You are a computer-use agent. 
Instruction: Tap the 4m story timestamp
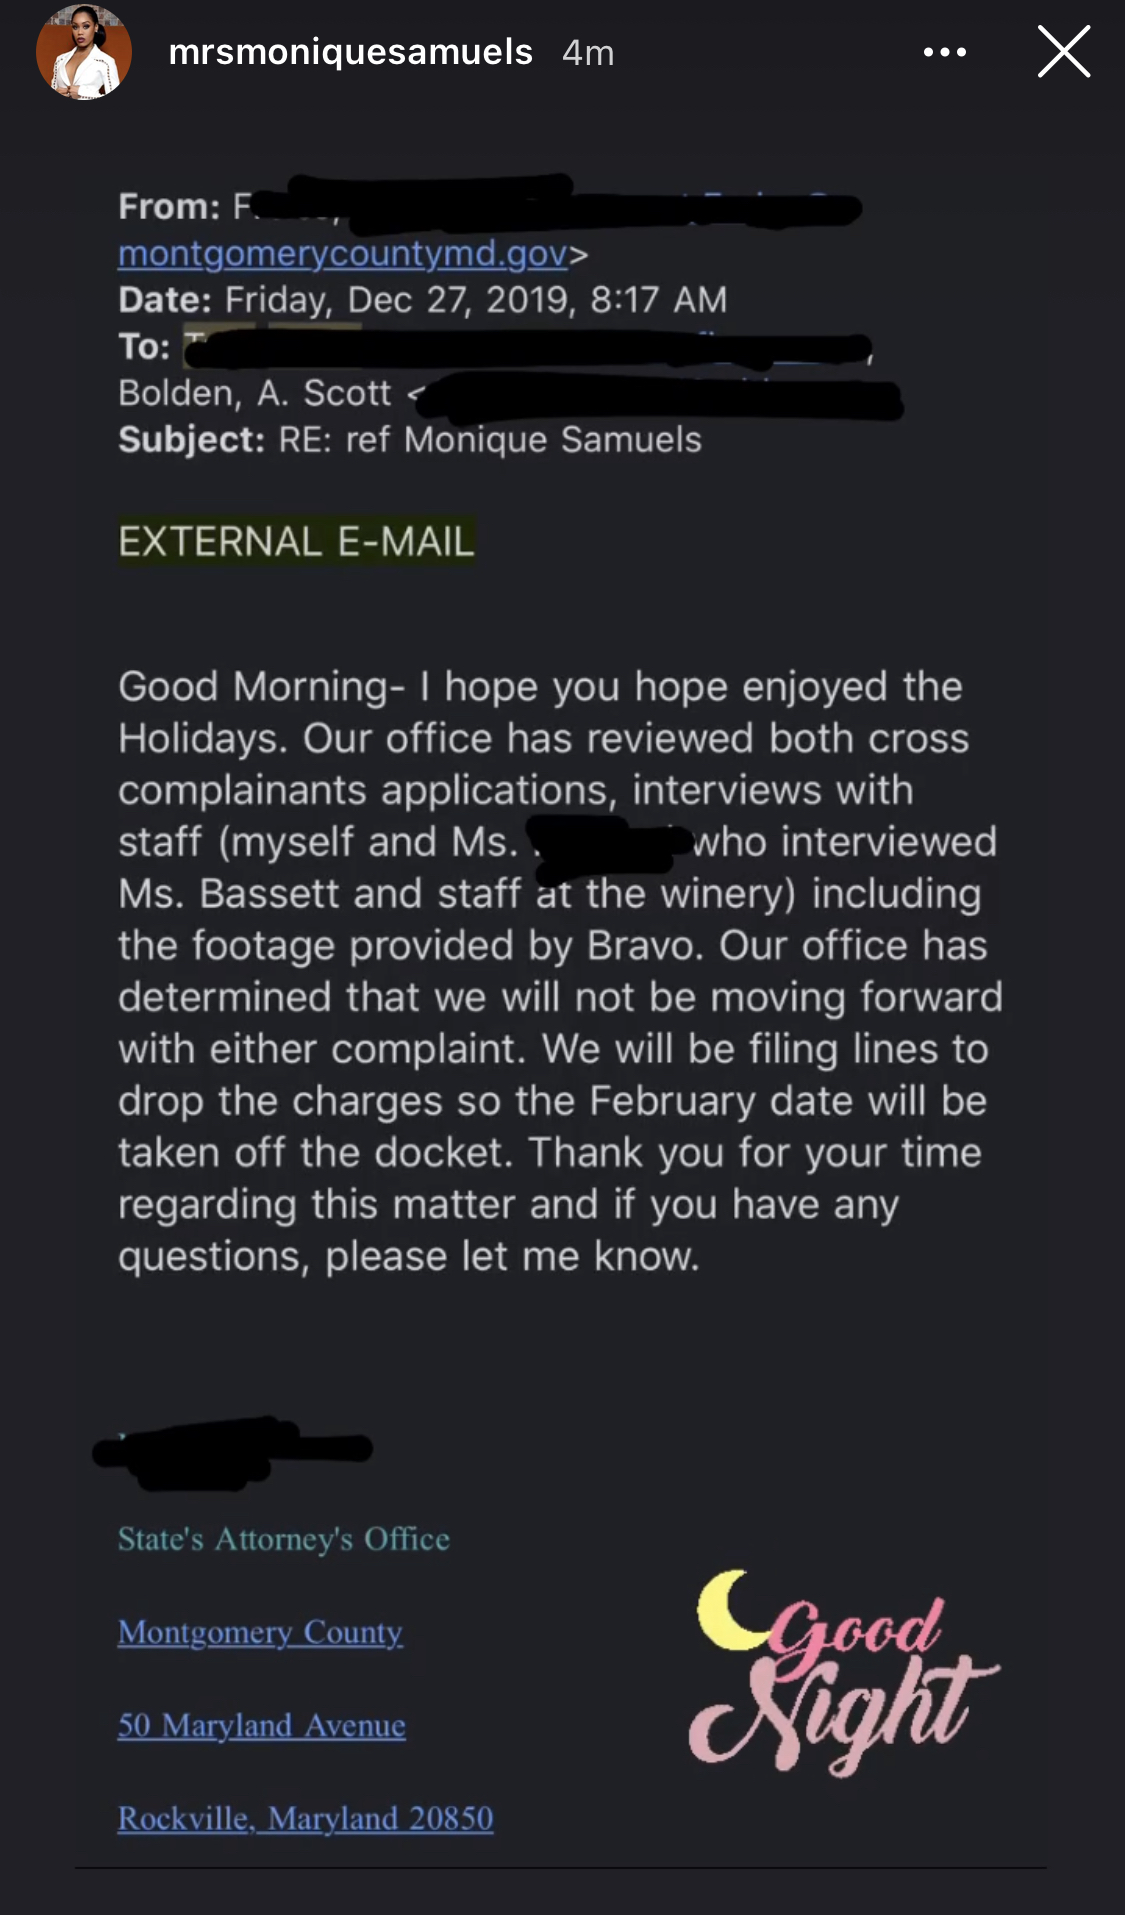pyautogui.click(x=588, y=52)
